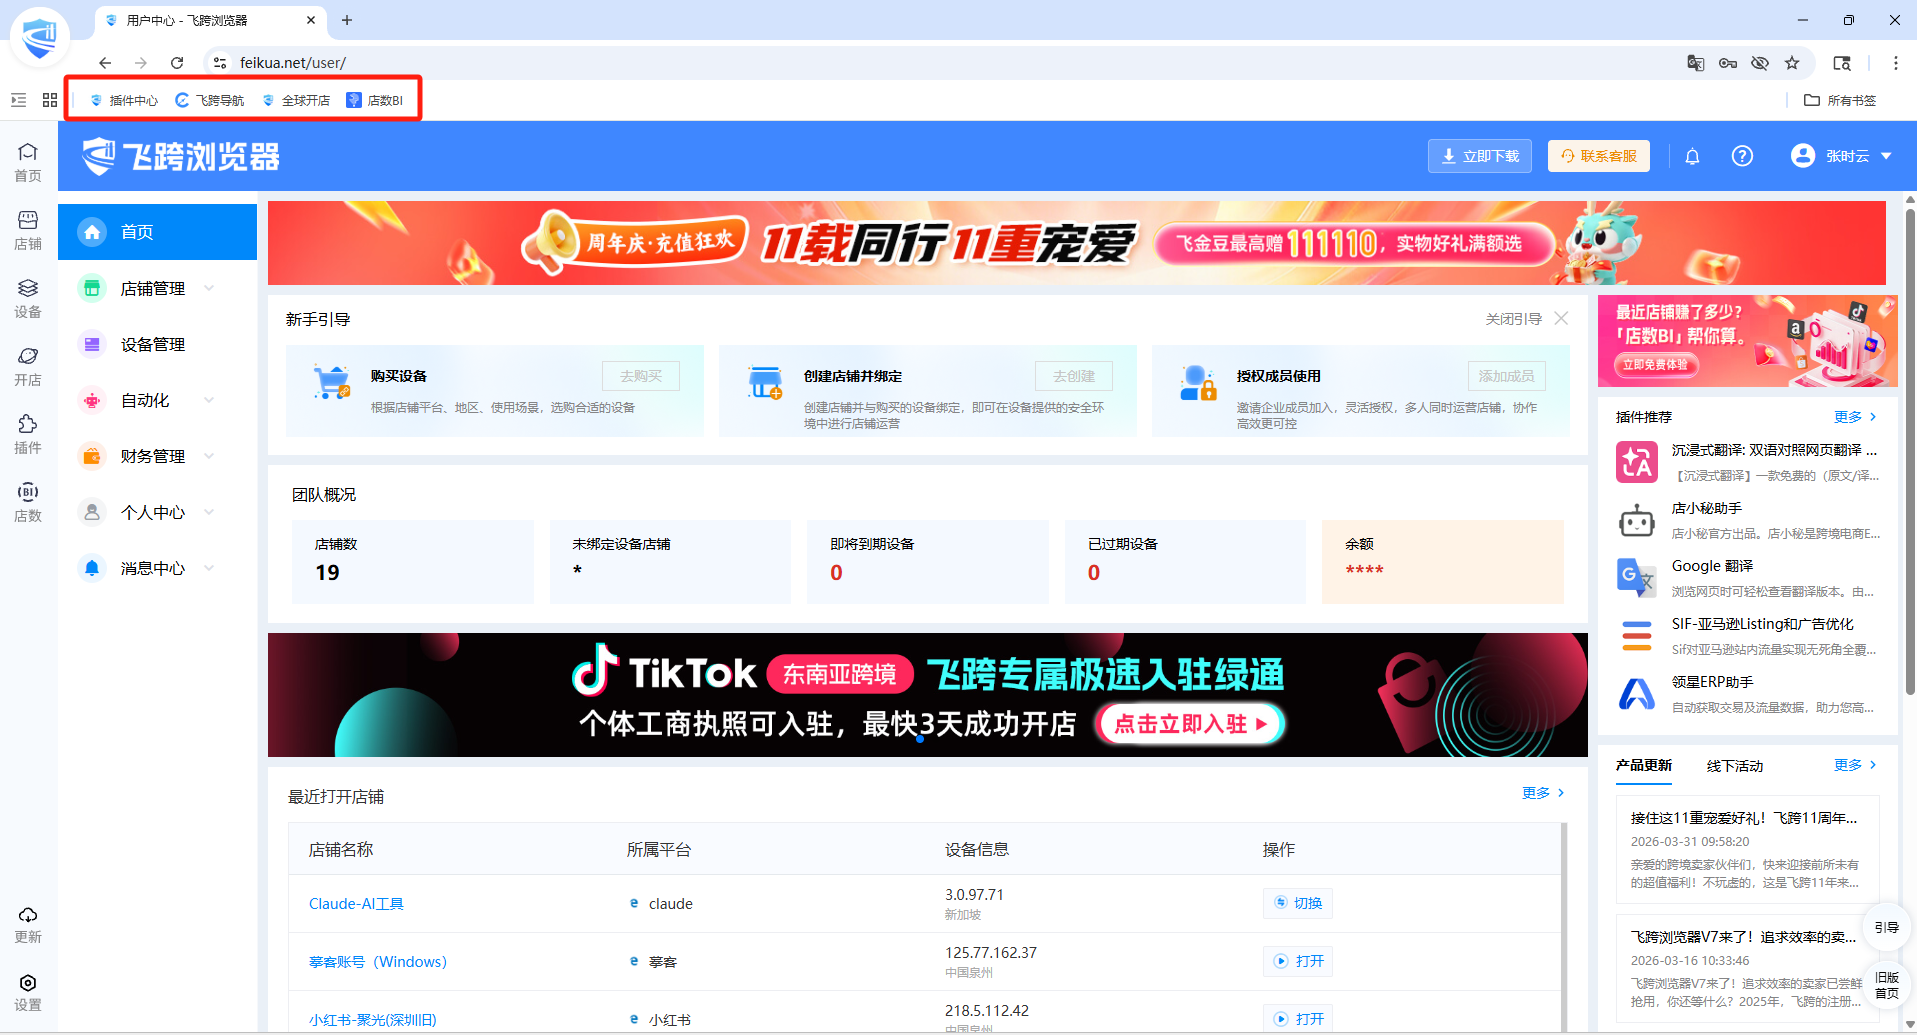Bookmark this page with the star icon
1917x1035 pixels.
click(x=1792, y=63)
